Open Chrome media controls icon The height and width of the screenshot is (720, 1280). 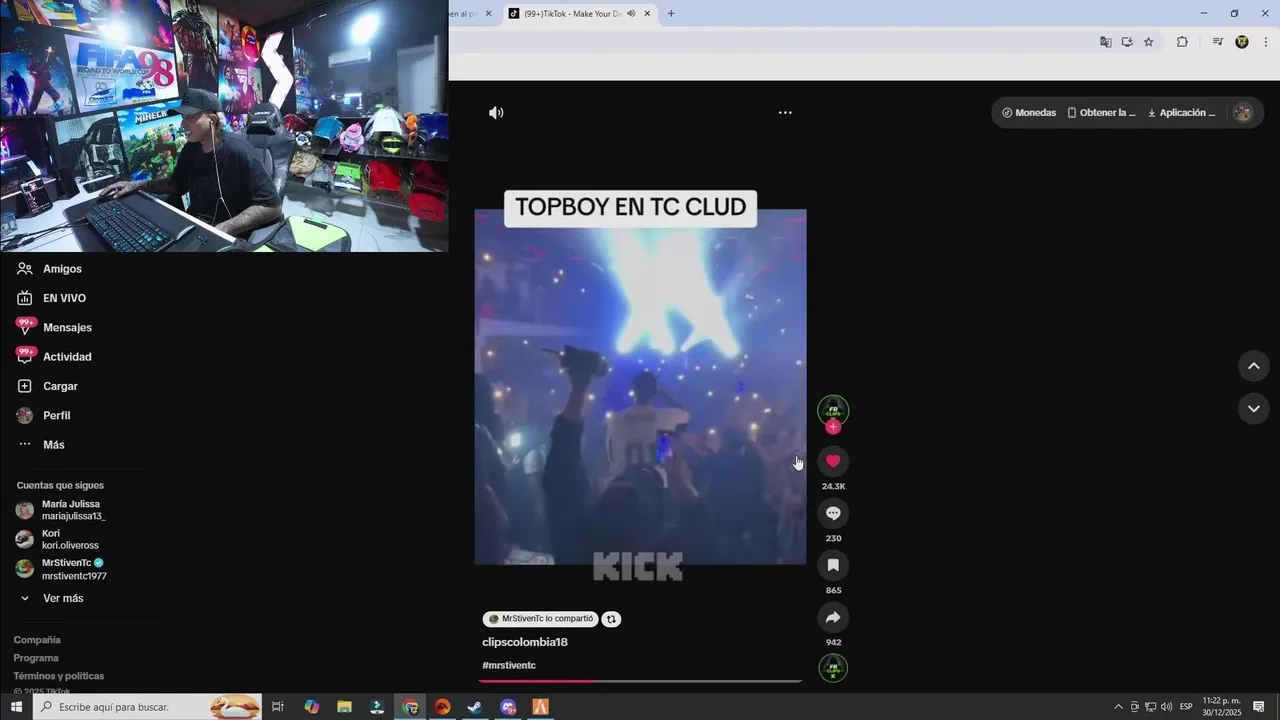tap(1217, 42)
